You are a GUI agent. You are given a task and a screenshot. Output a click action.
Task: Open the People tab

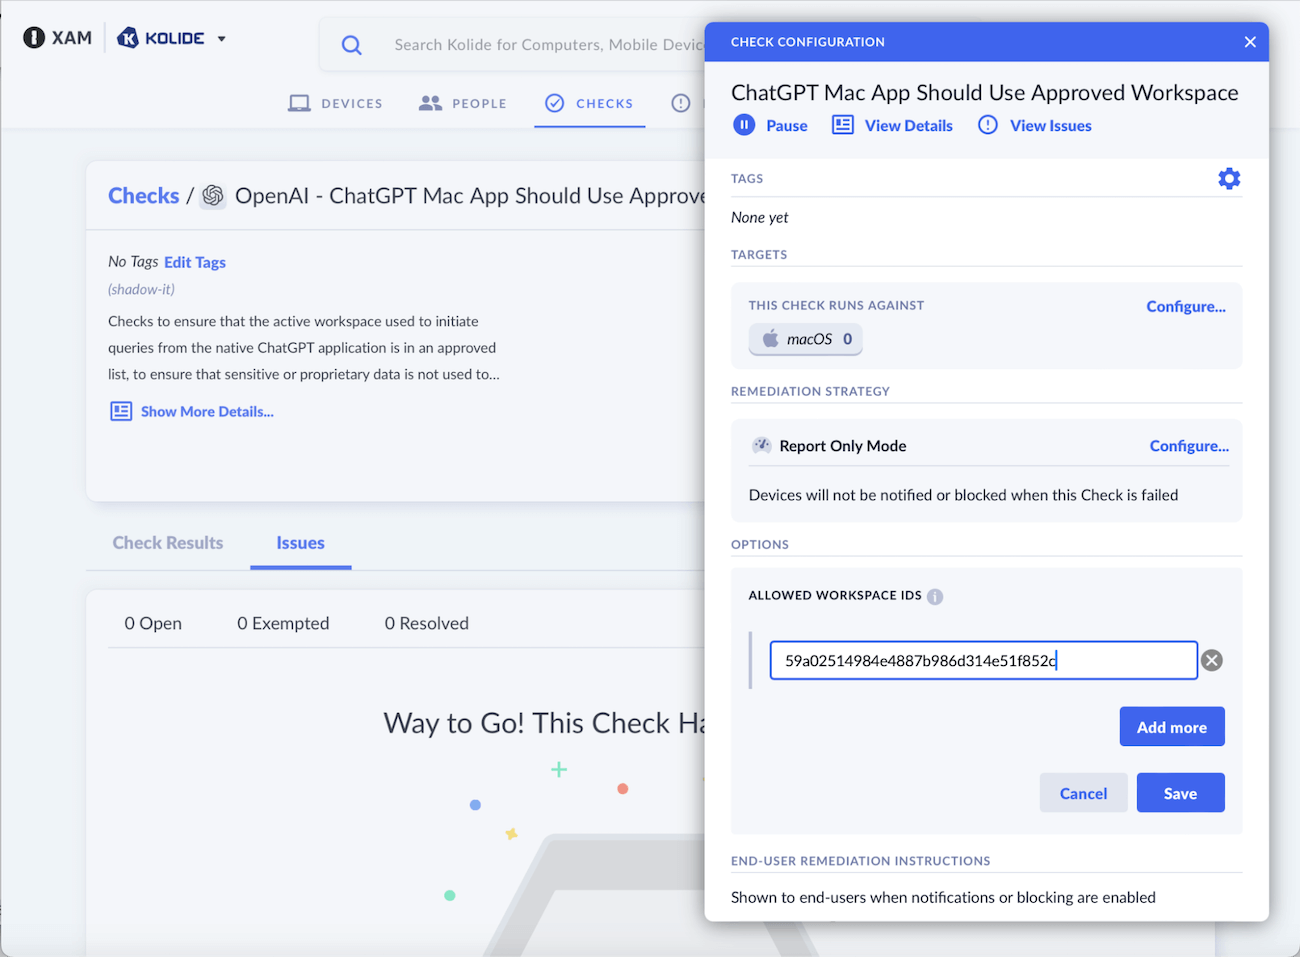pos(463,103)
